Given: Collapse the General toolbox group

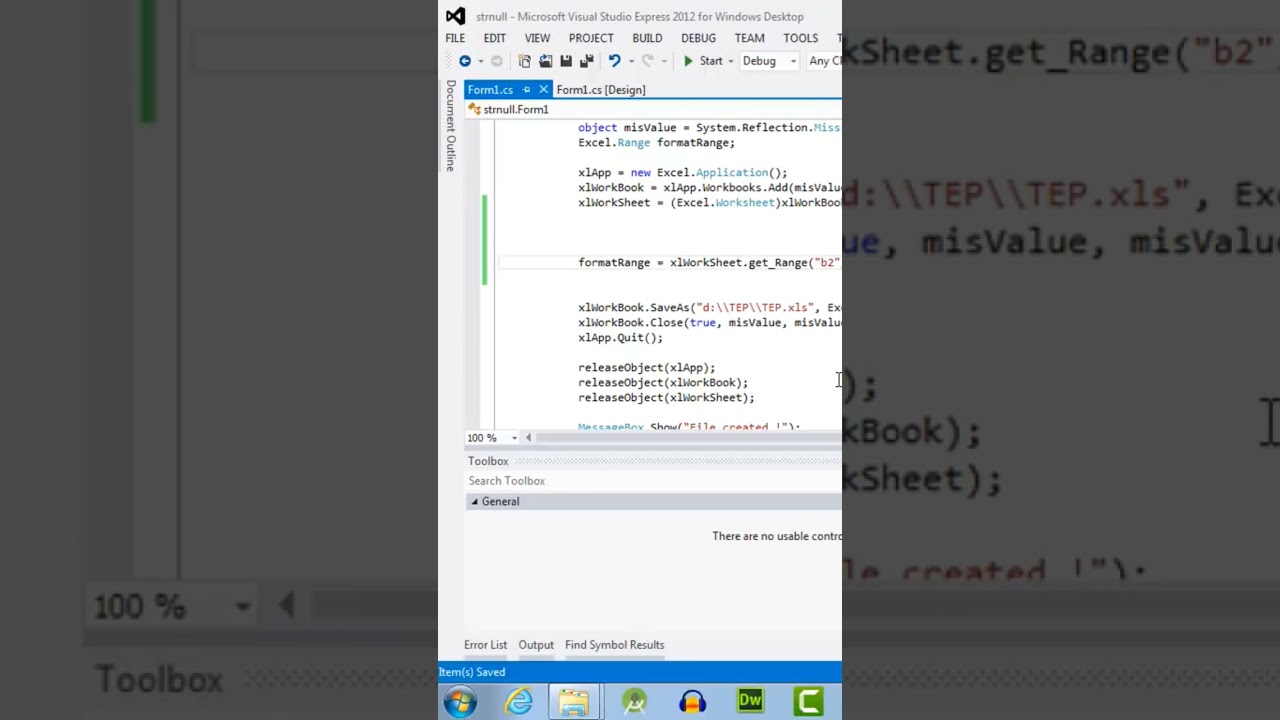Looking at the screenshot, I should 475,502.
